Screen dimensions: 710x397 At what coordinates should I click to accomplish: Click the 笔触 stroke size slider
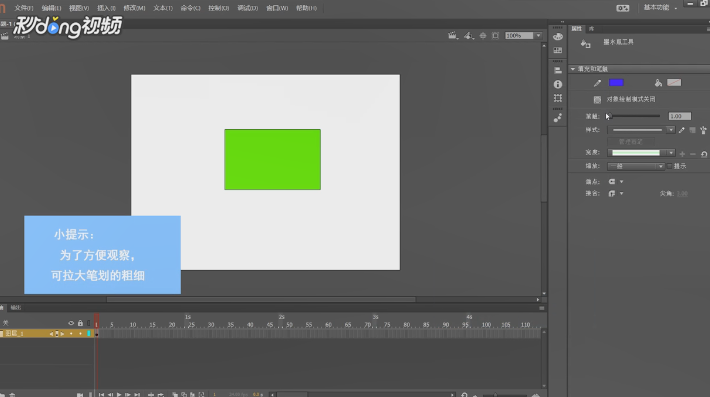(633, 116)
